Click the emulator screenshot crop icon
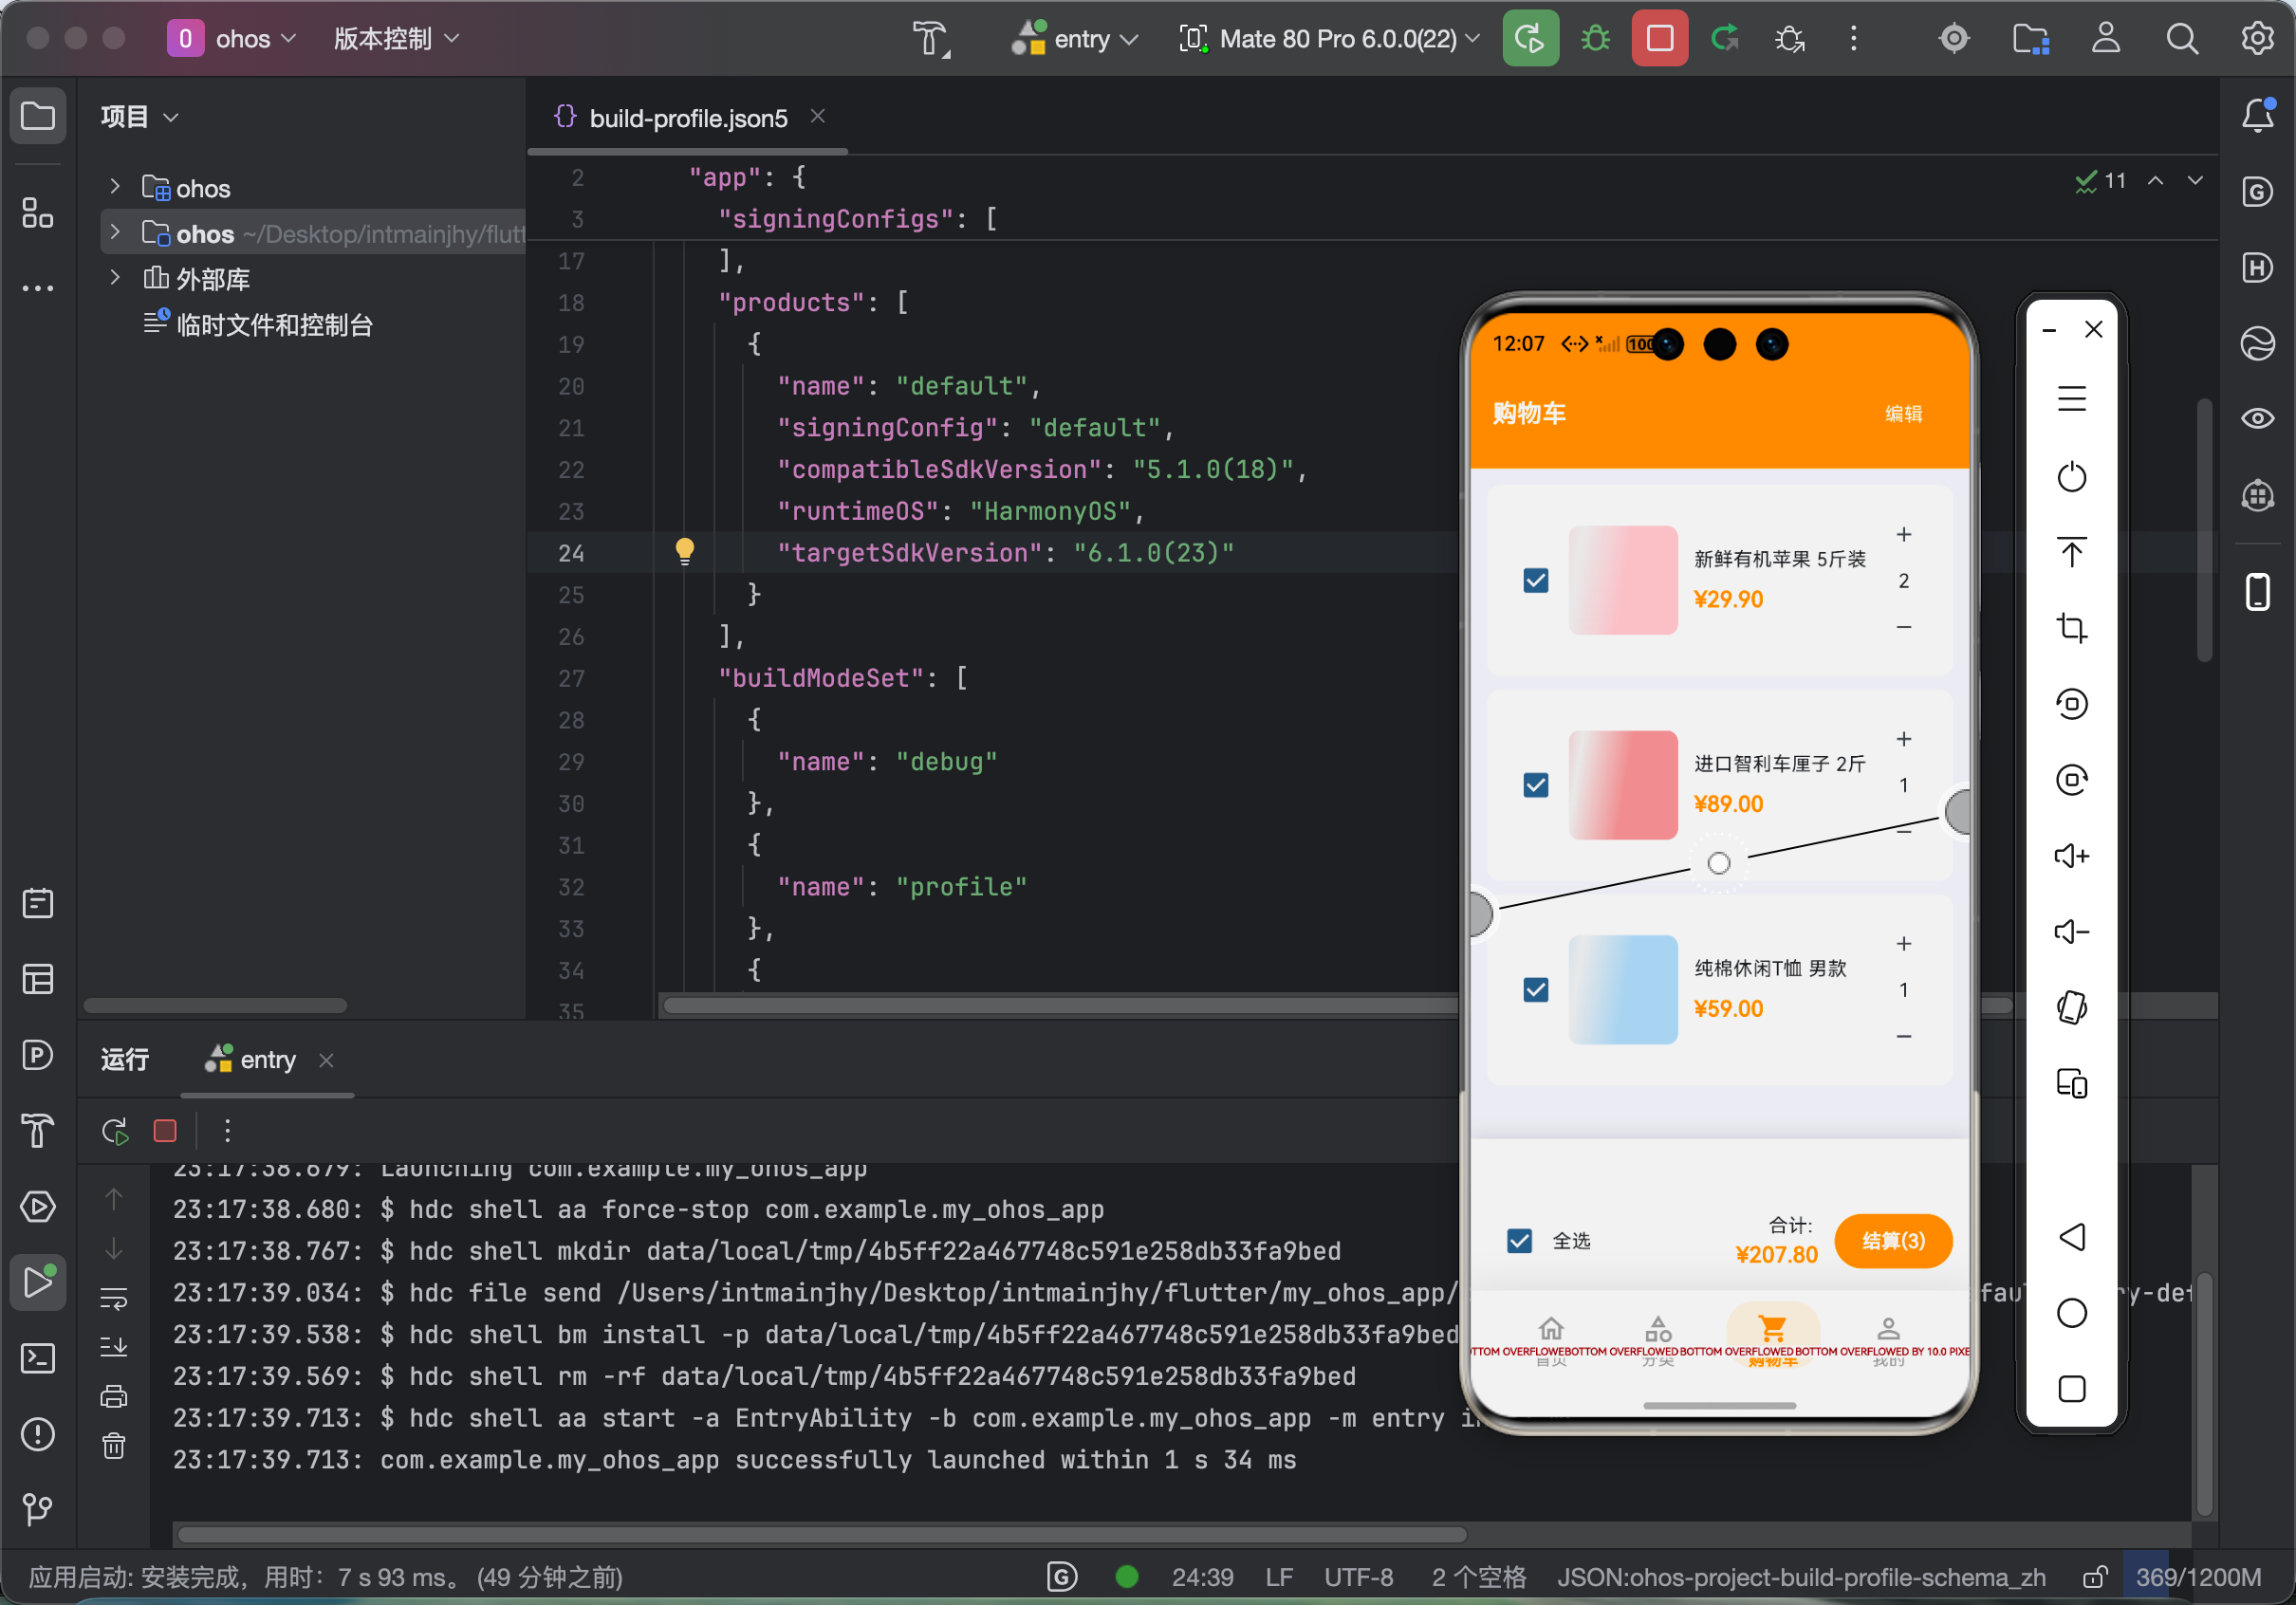Viewport: 2296px width, 1605px height. [x=2071, y=628]
